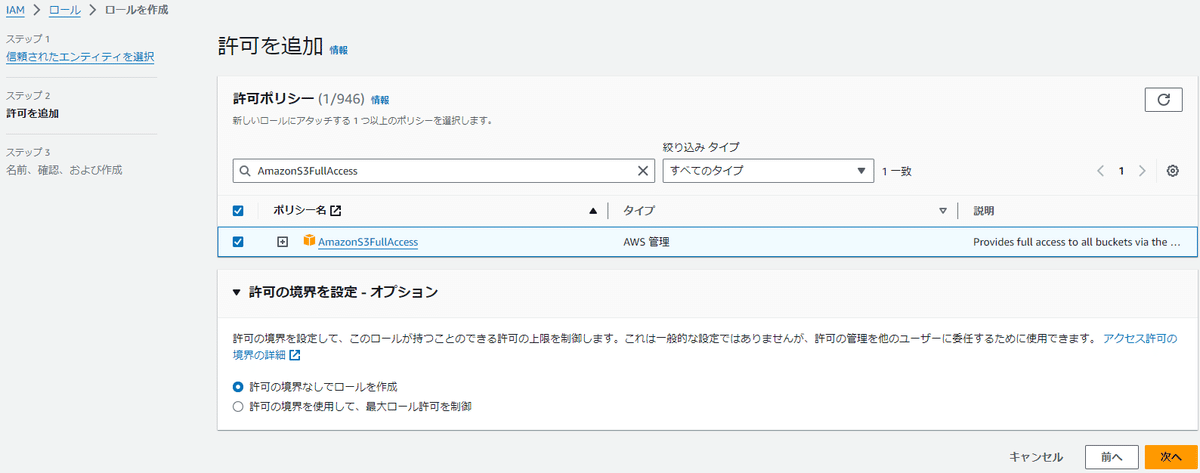Image resolution: width=1200 pixels, height=473 pixels.
Task: Click the 前へ button
Action: 1111,456
